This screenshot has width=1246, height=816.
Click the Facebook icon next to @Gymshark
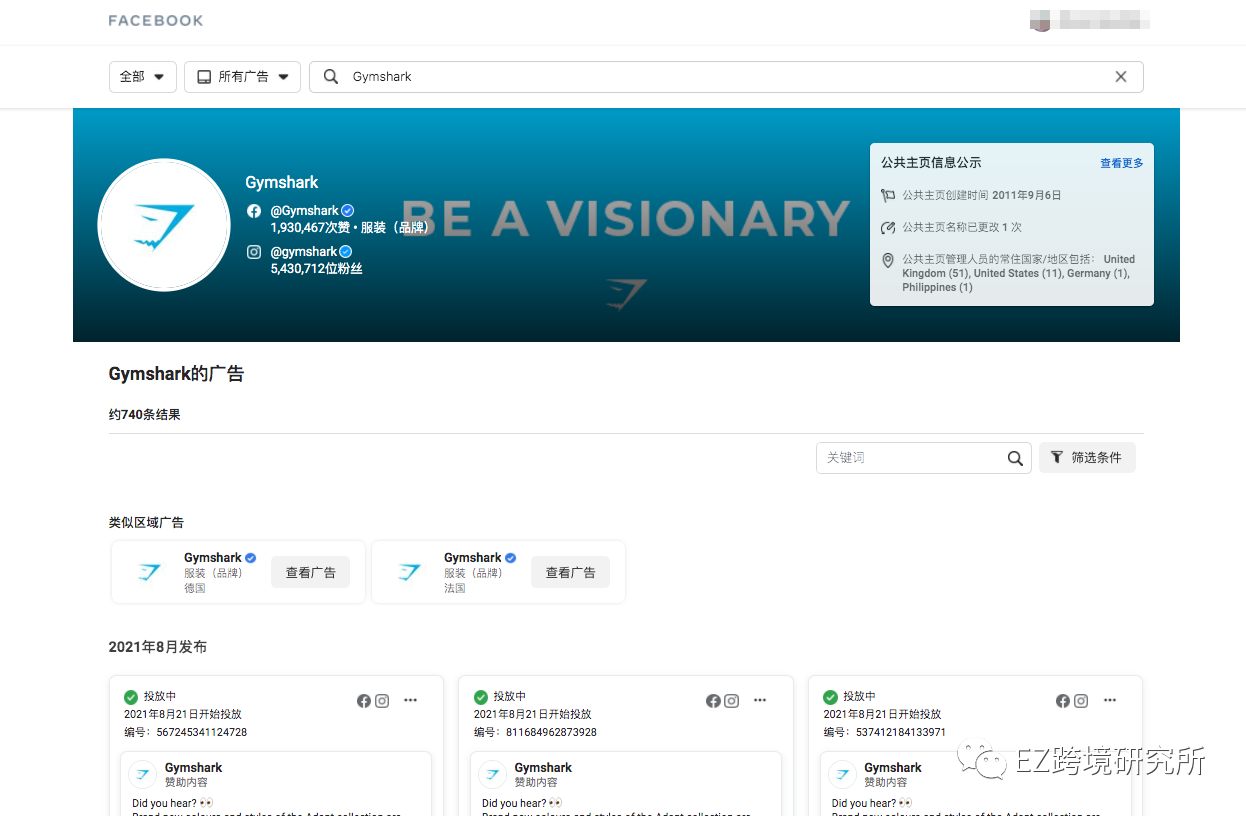point(254,211)
